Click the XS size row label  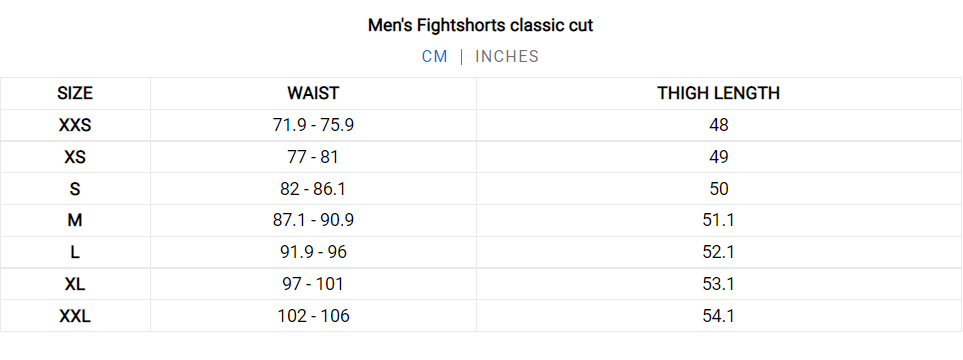[75, 157]
